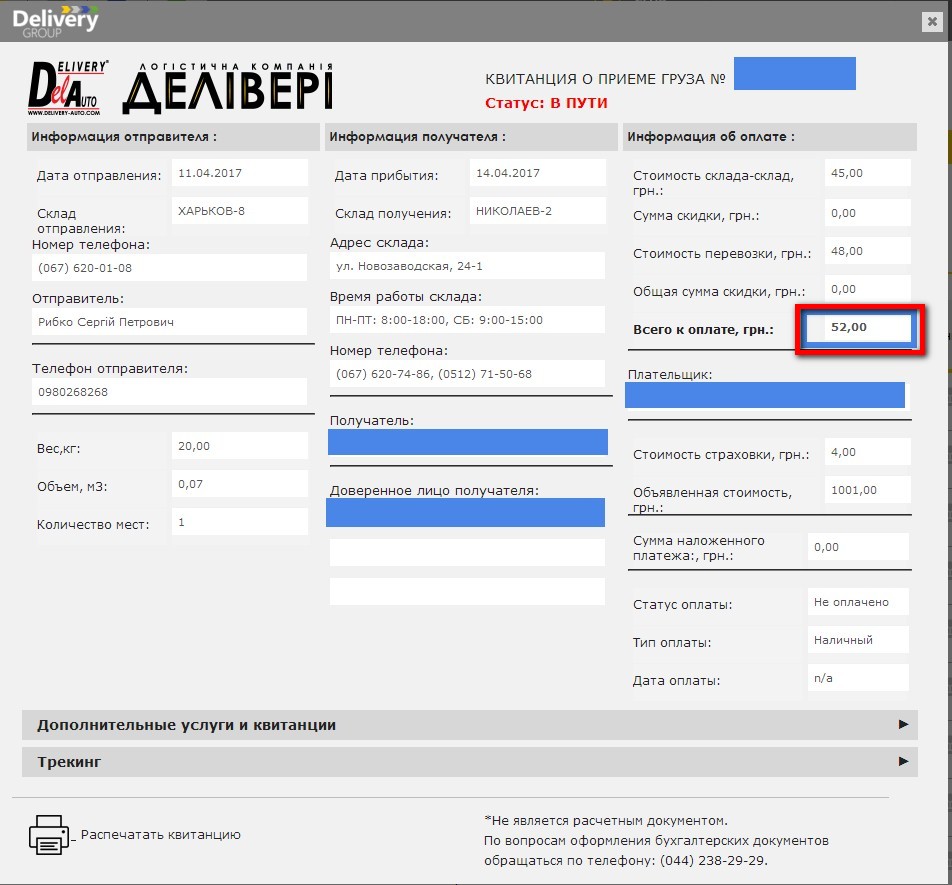Image resolution: width=952 pixels, height=885 pixels.
Task: Select the phone number (067) 620-01-08 field
Action: point(169,268)
